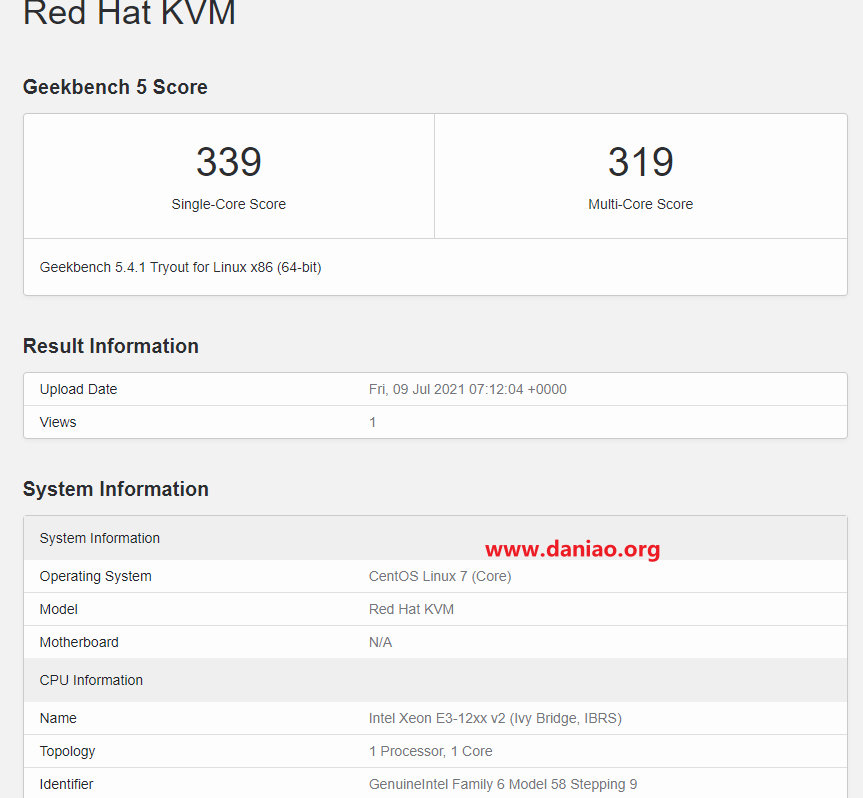Click the Motherboard N/A value
Image resolution: width=863 pixels, height=798 pixels.
380,642
